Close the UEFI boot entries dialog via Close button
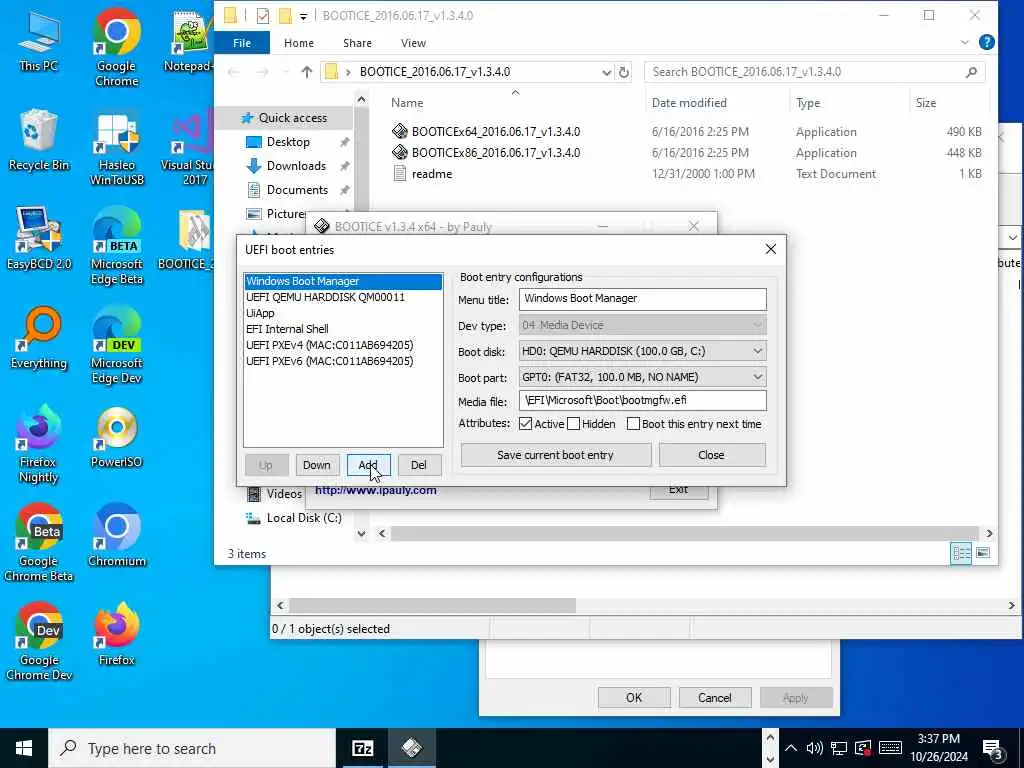1024x768 pixels. (712, 455)
